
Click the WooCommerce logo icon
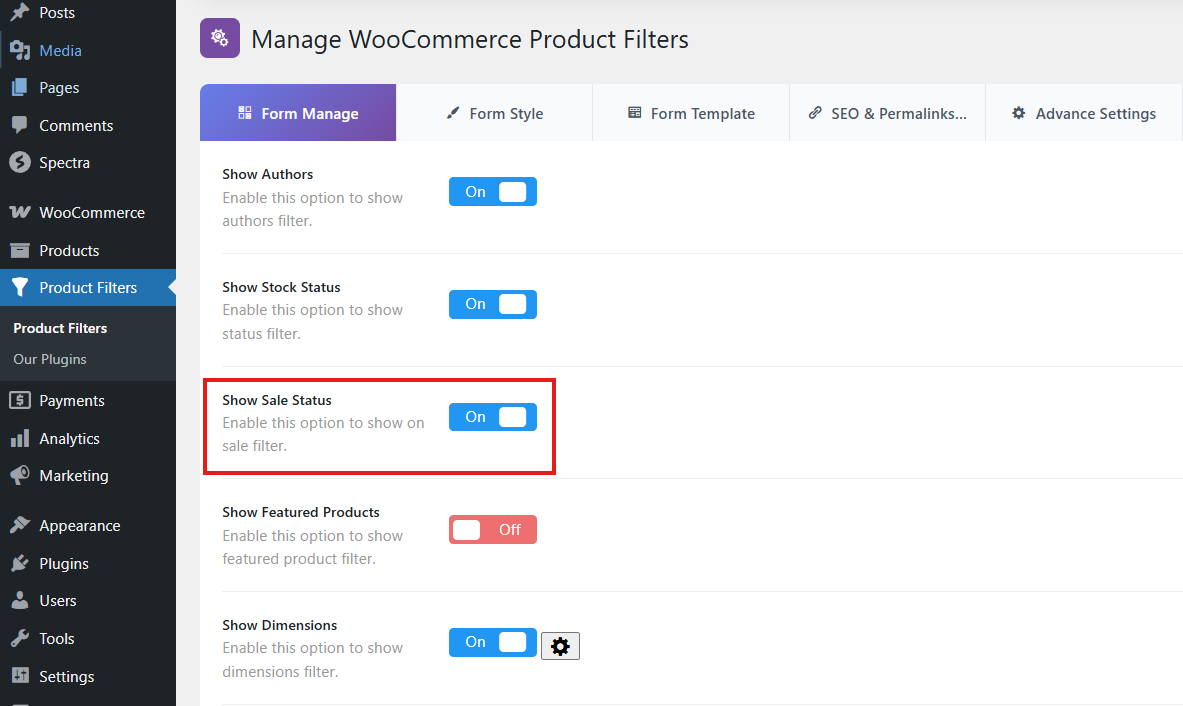(x=20, y=212)
